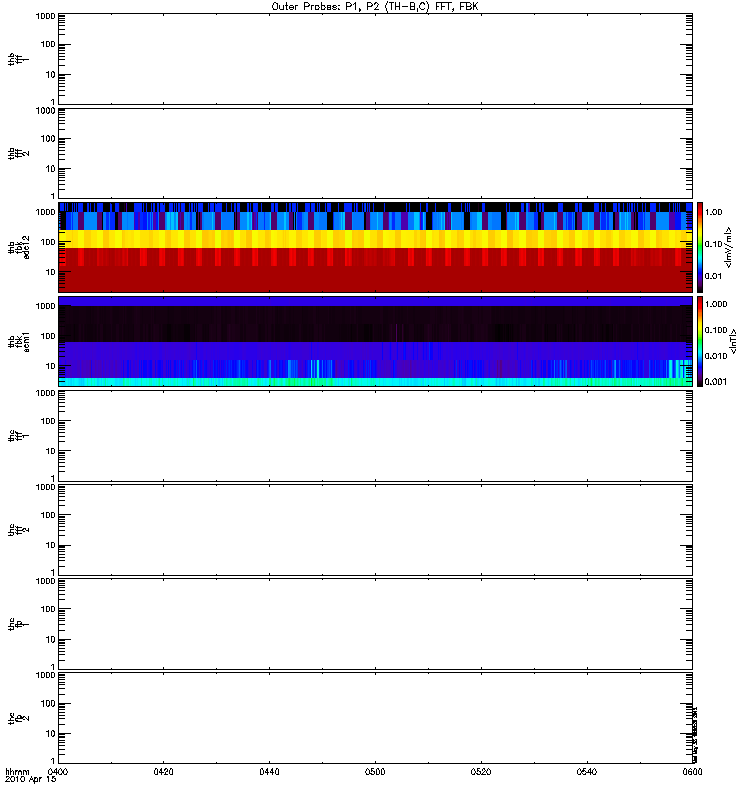Click the "0500" time axis label

[375, 771]
